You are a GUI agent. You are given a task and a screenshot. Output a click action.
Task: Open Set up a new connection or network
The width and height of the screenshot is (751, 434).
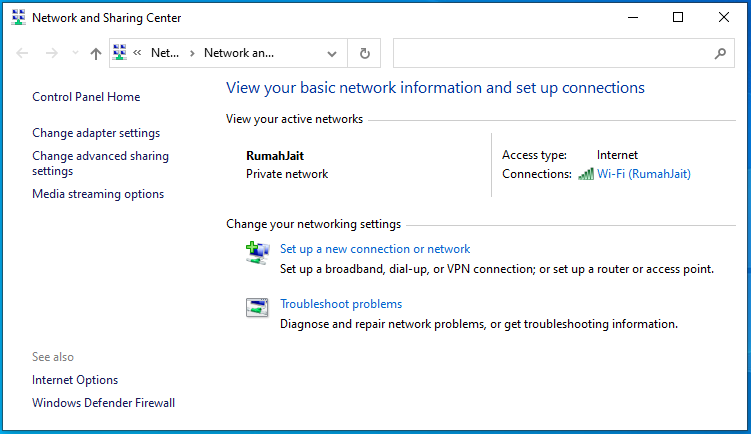click(x=375, y=249)
